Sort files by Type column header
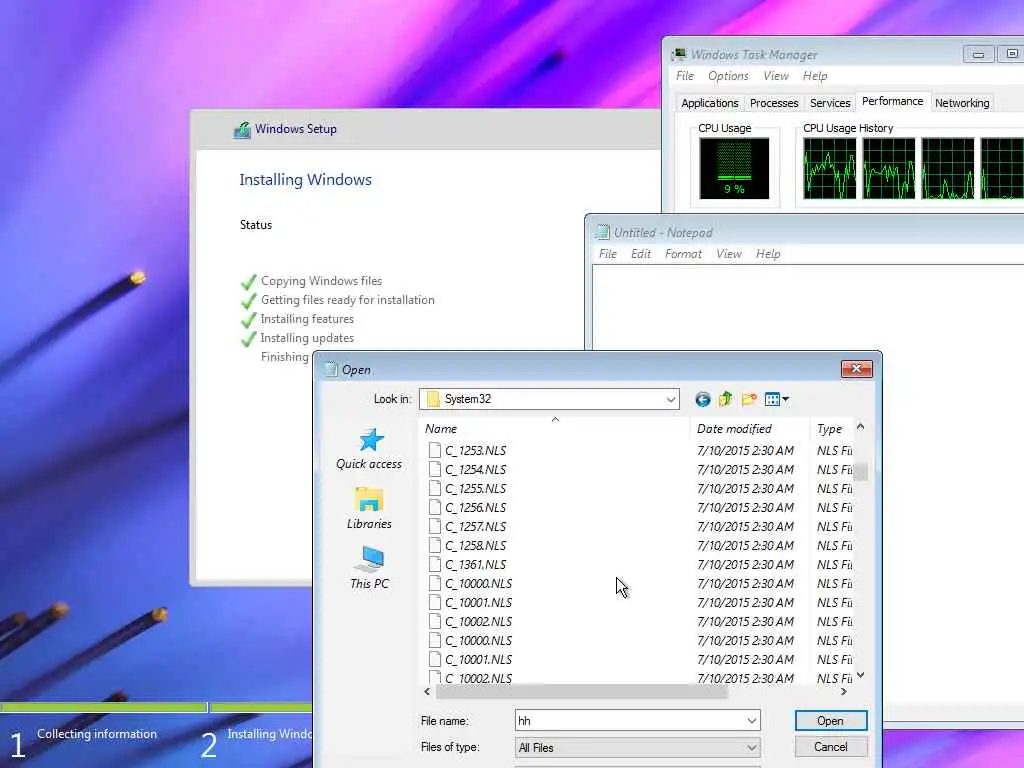The image size is (1024, 768). pos(831,428)
